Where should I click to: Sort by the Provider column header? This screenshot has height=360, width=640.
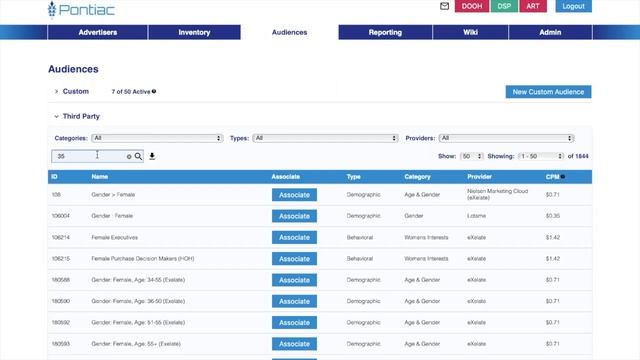(x=480, y=177)
